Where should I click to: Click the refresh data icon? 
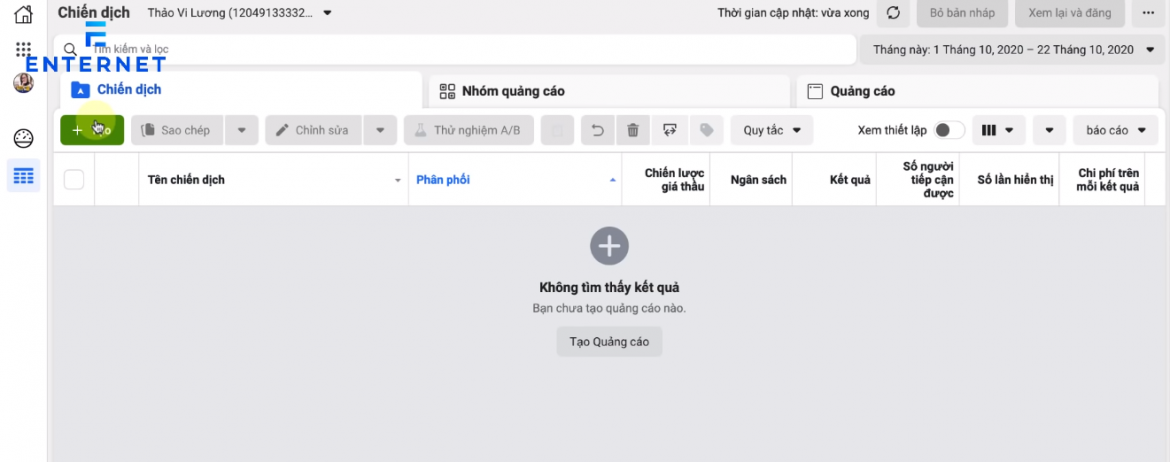(x=892, y=13)
